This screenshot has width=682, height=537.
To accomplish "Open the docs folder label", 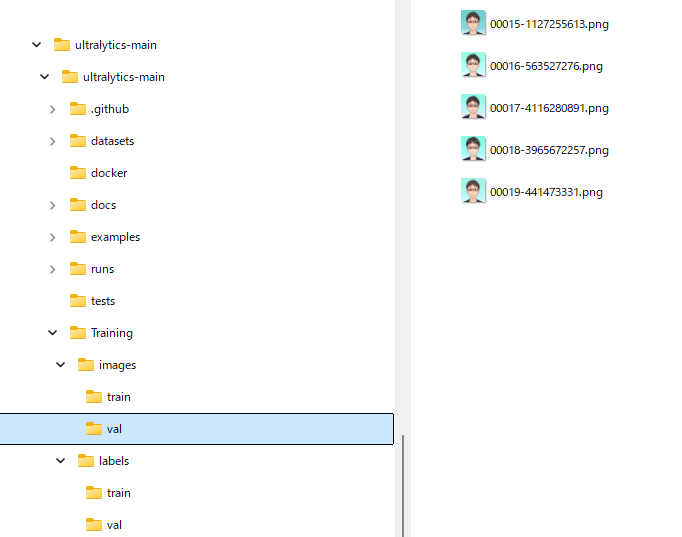I will [104, 205].
